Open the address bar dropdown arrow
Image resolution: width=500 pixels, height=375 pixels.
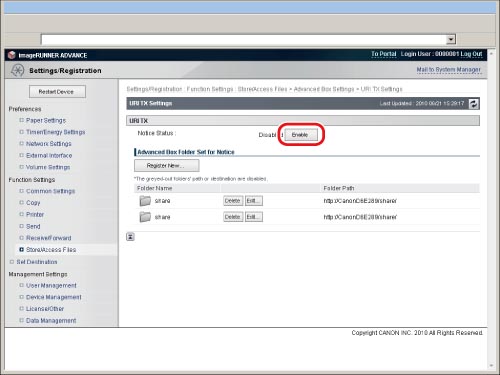(x=451, y=39)
